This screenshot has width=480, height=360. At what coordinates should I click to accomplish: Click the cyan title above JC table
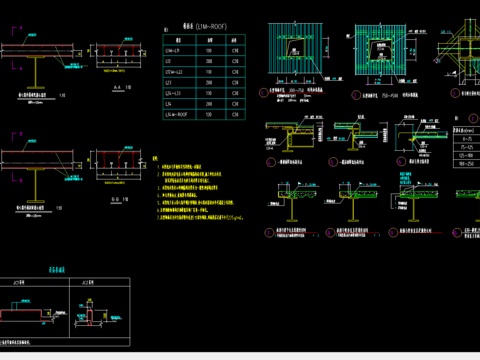click(x=57, y=270)
